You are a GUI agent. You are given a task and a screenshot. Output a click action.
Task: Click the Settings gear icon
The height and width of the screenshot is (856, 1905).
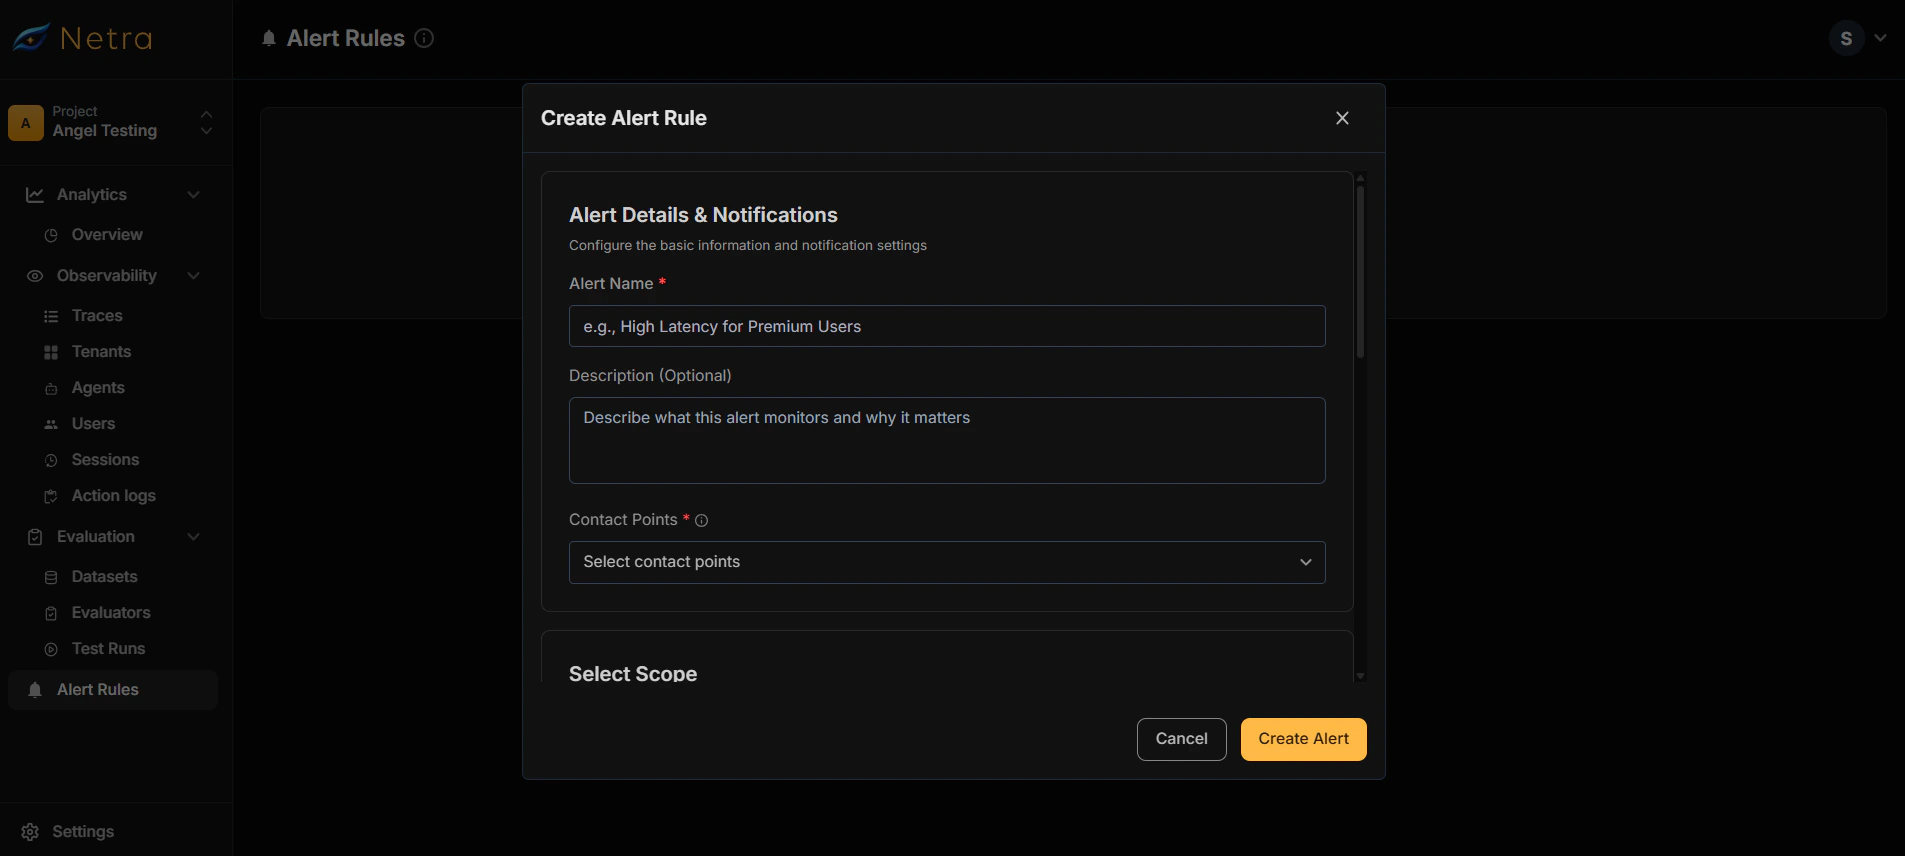(x=30, y=832)
